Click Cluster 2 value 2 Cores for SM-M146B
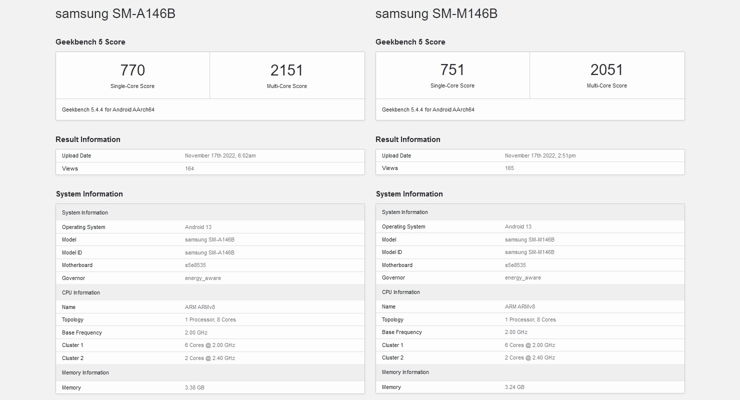This screenshot has width=740, height=400. click(x=530, y=358)
